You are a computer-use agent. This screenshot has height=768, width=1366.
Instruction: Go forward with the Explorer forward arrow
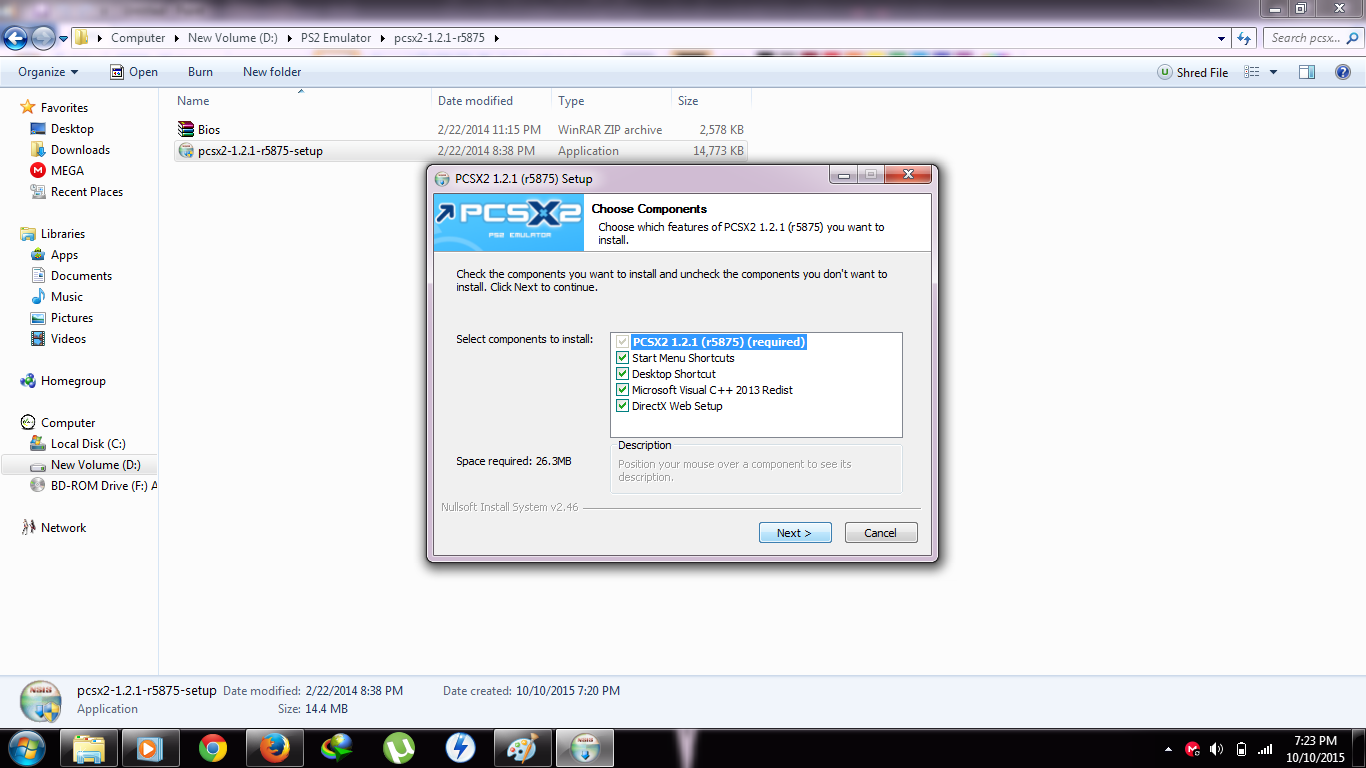click(43, 38)
